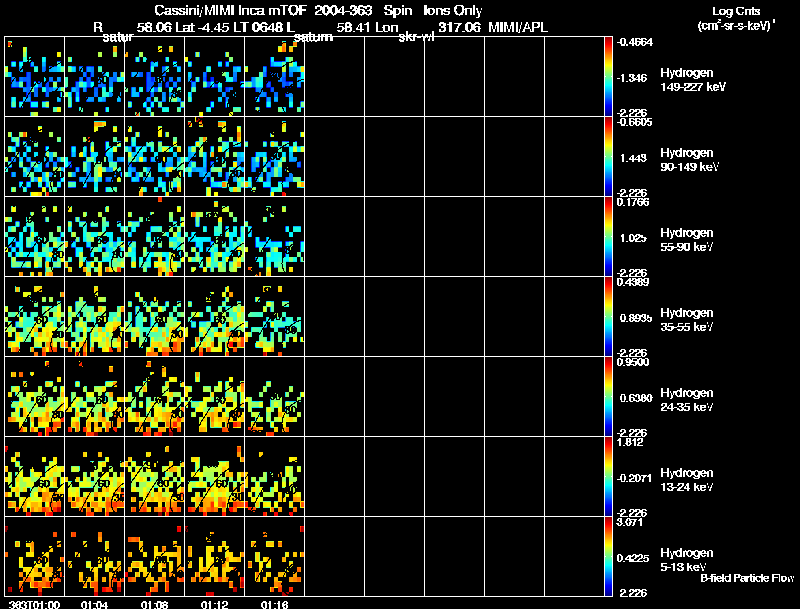Image resolution: width=800 pixels, height=609 pixels.
Task: Click the 'Hydrogen 149-227 keV' label
Action: click(693, 80)
